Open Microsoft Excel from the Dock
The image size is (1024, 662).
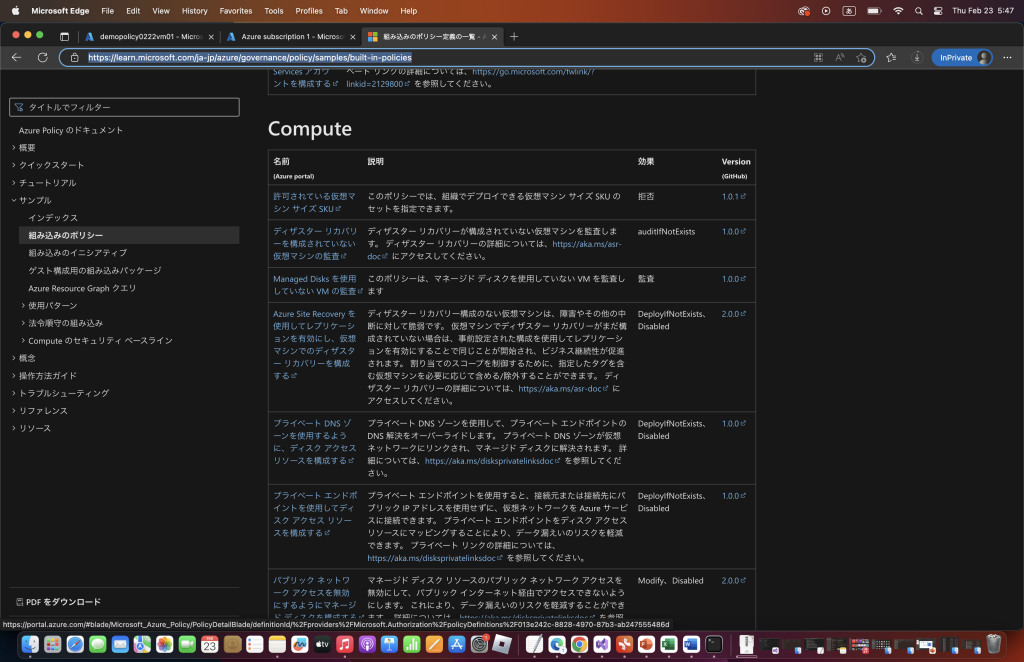669,644
